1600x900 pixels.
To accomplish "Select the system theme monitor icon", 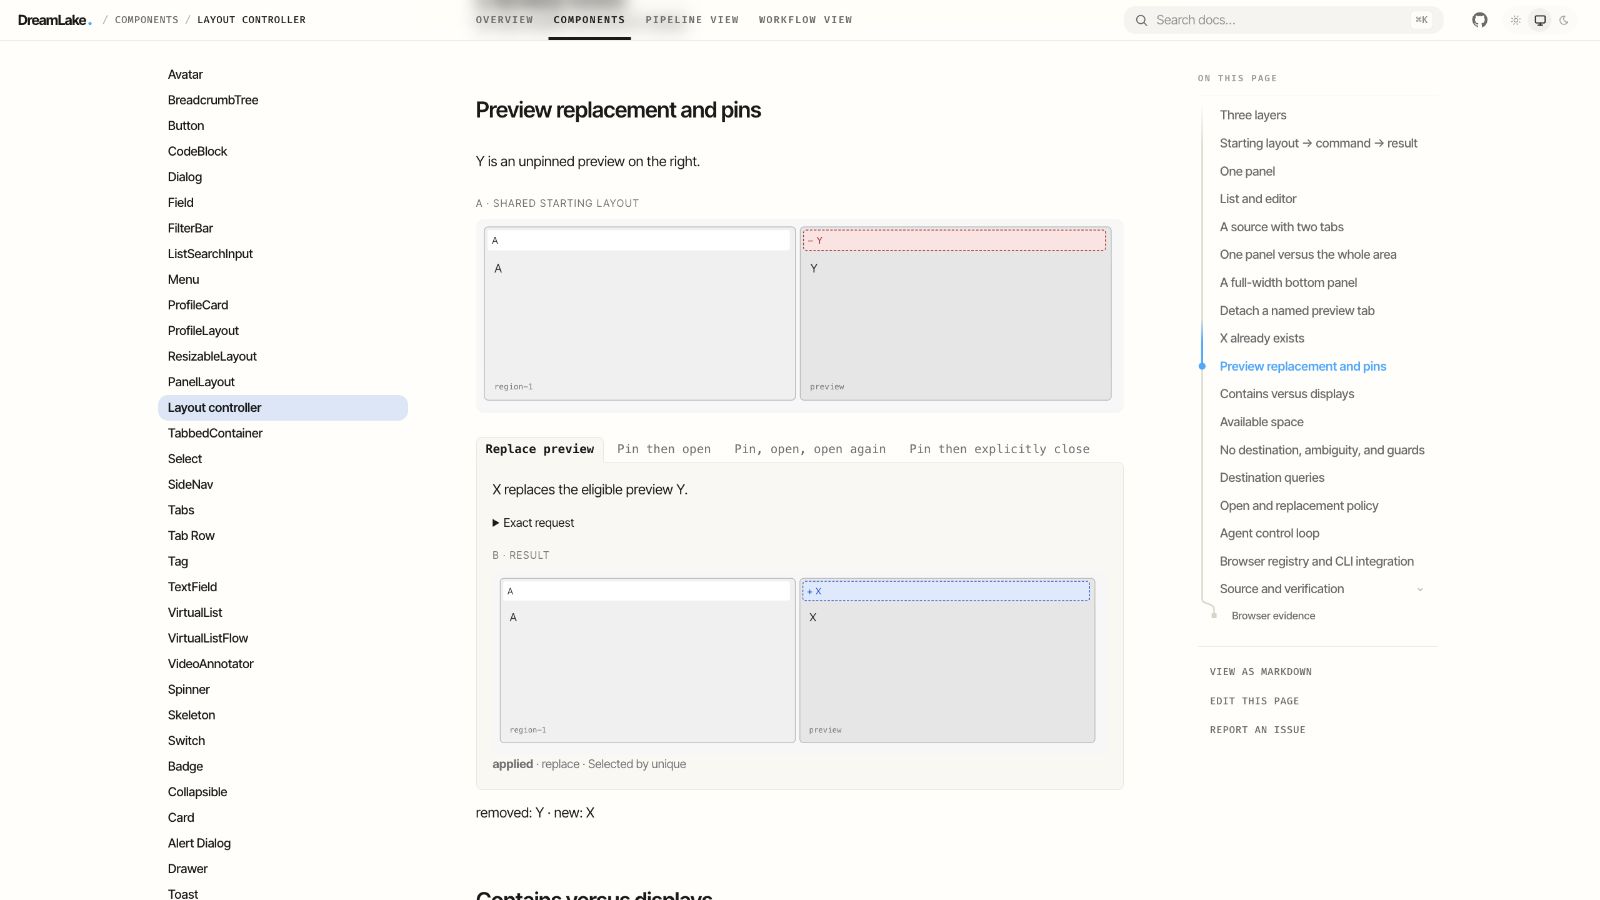I will [1540, 20].
